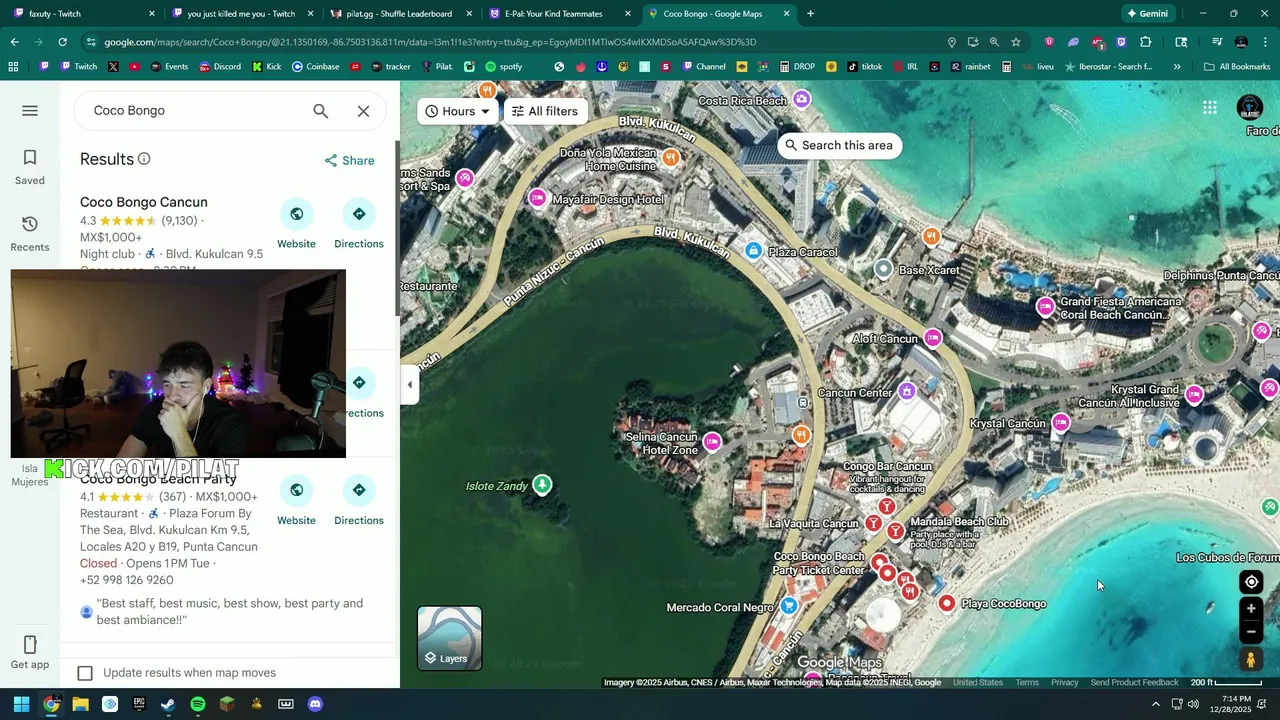Open Coco Bongo Beach Party website
This screenshot has width=1280, height=720.
296,500
